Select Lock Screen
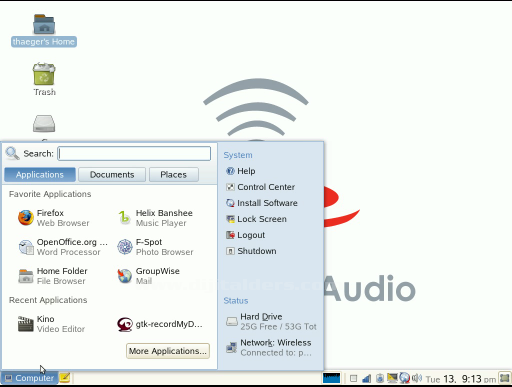 [x=256, y=219]
